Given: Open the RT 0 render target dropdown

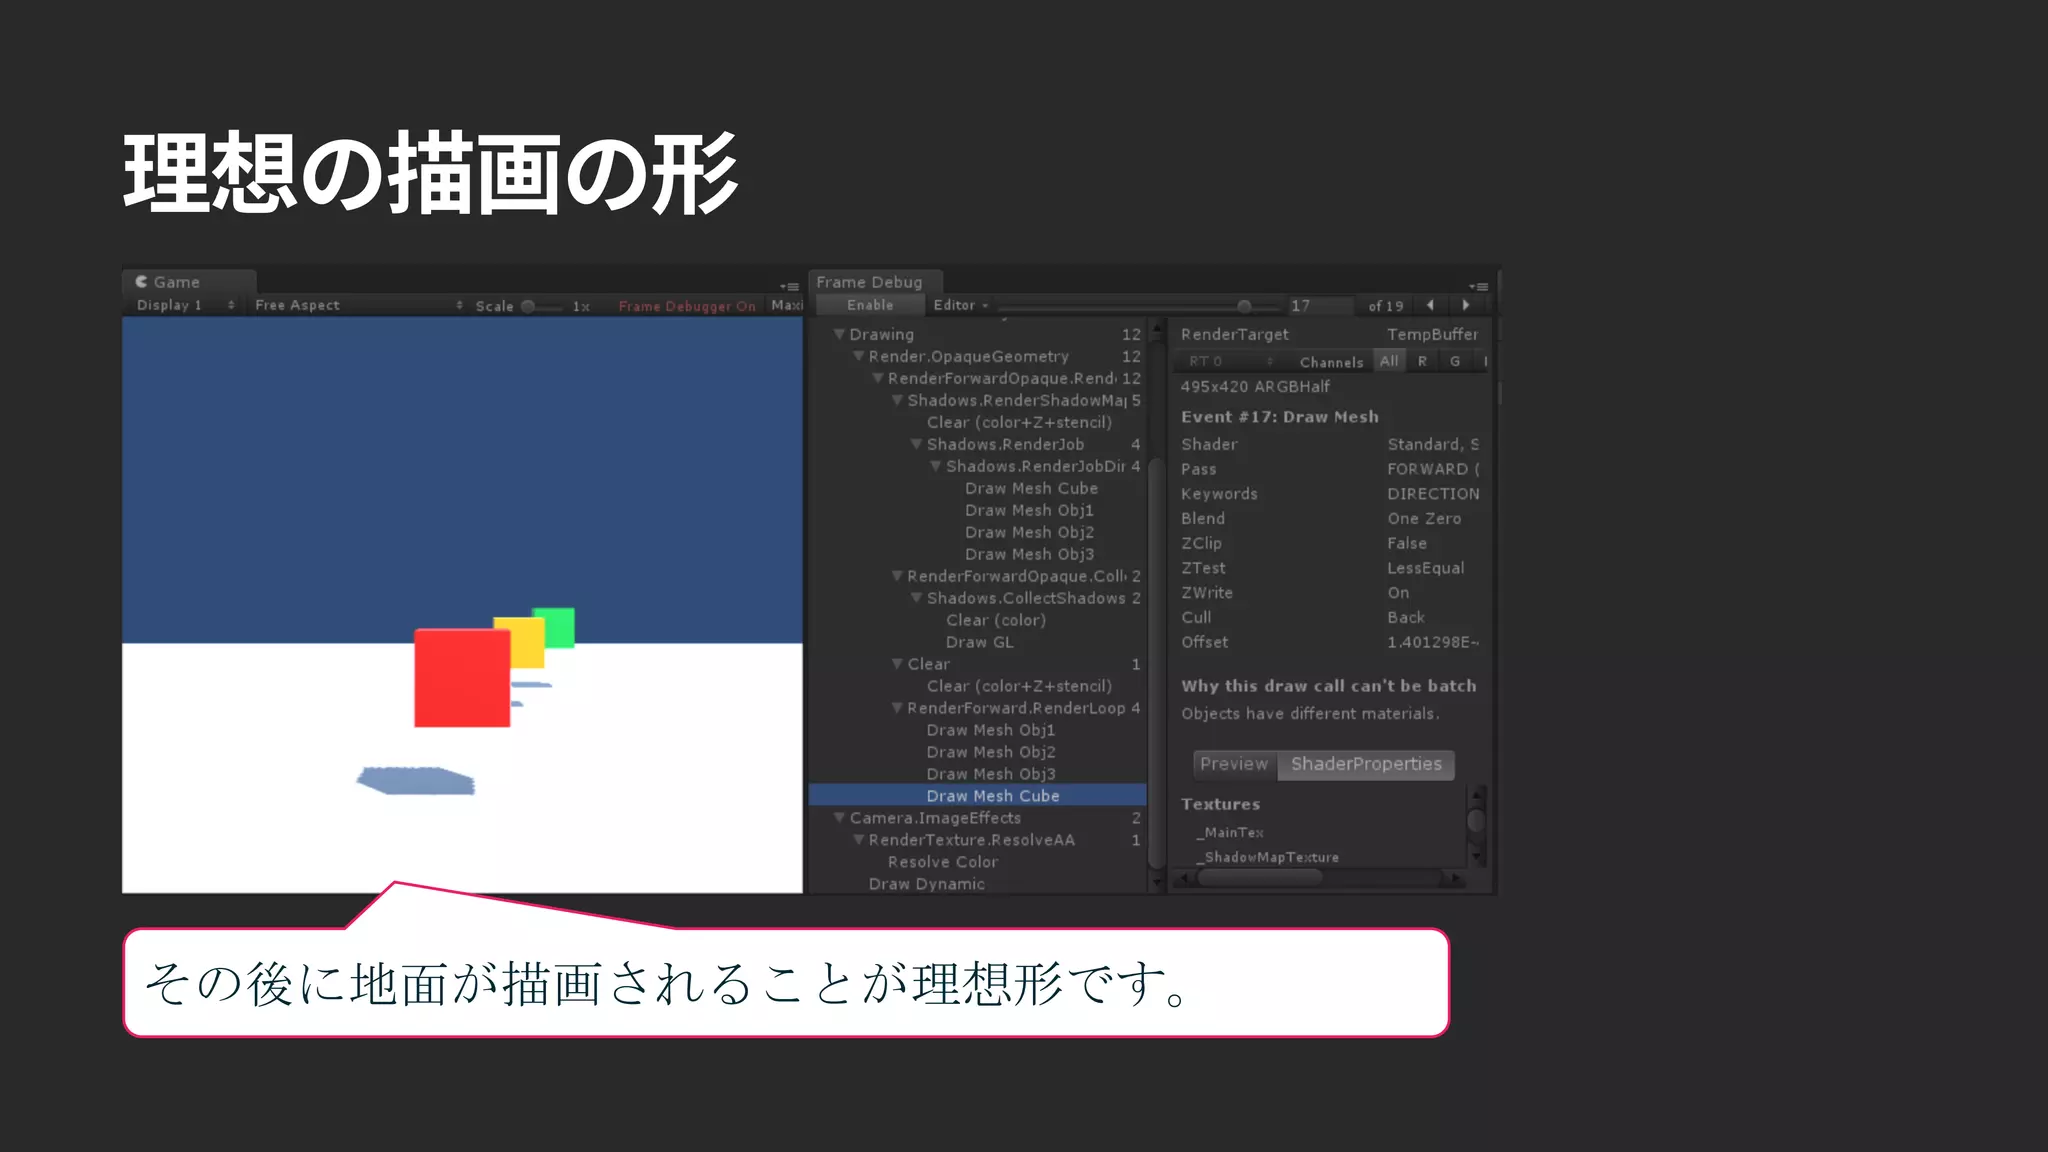Looking at the screenshot, I should [x=1230, y=361].
